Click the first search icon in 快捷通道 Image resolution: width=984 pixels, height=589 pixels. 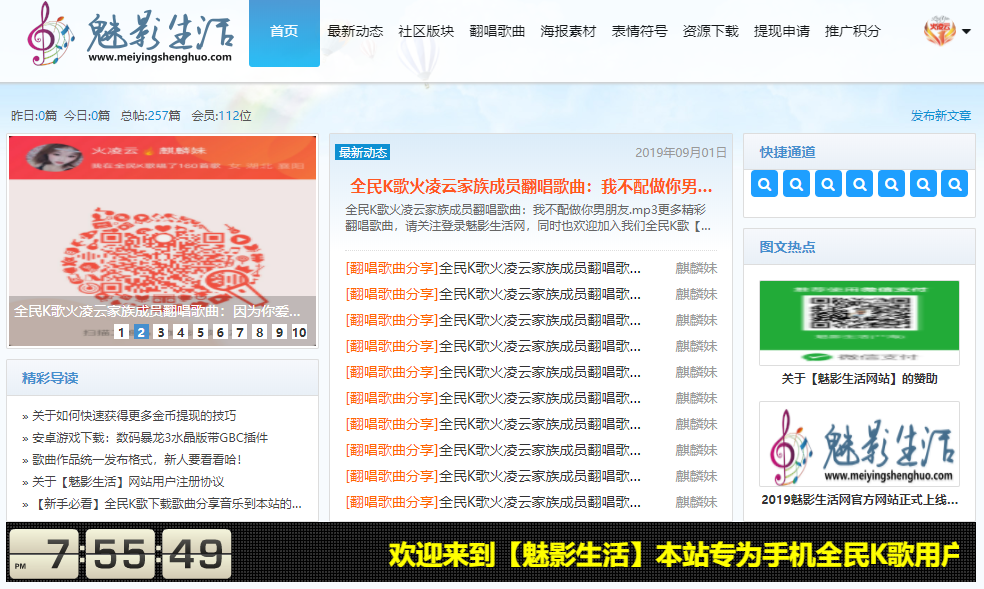[x=765, y=184]
